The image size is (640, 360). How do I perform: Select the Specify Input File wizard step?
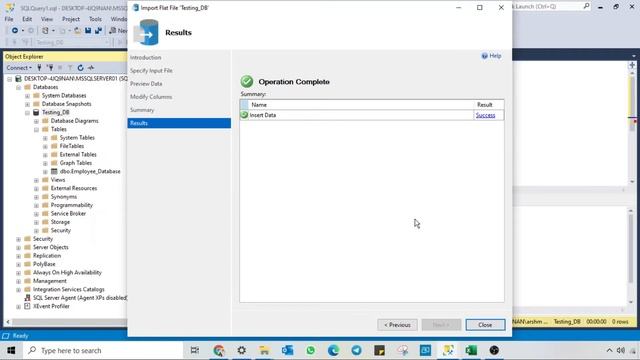151,71
